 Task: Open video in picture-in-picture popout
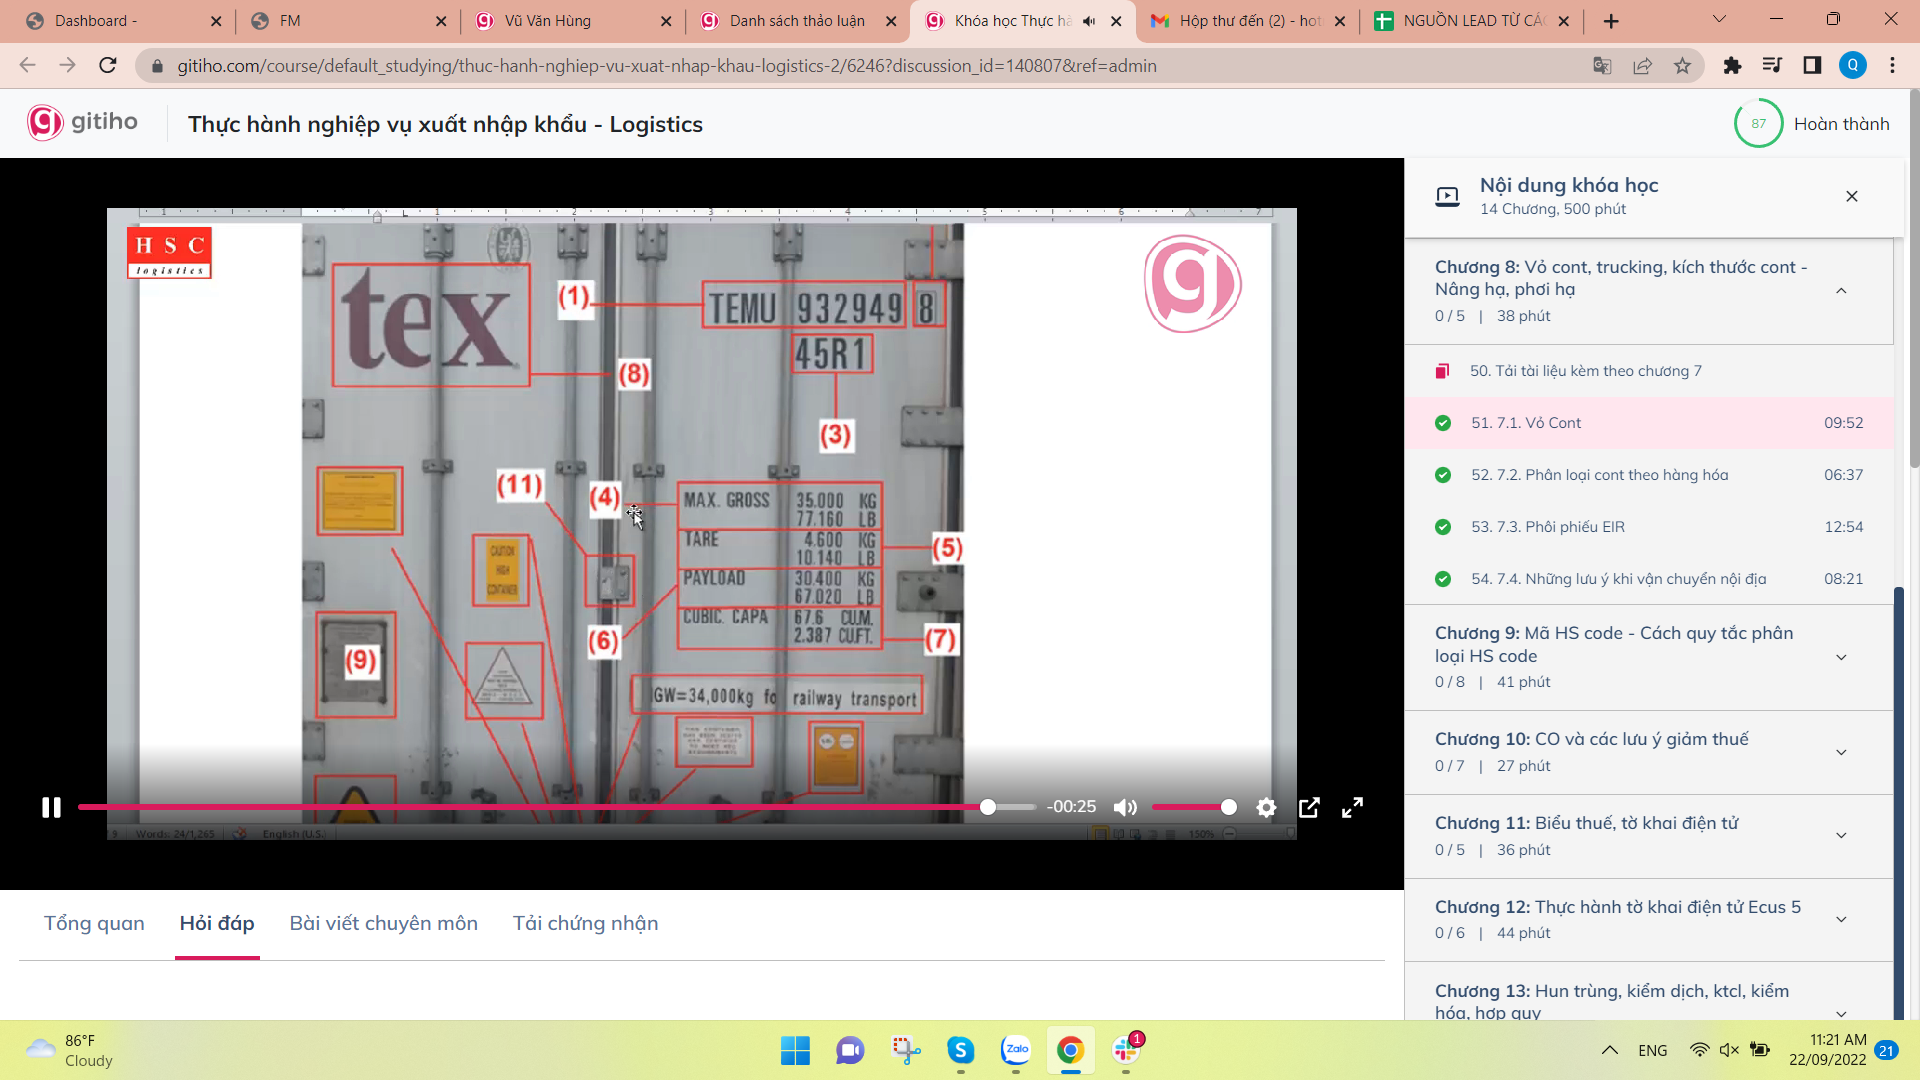1309,807
